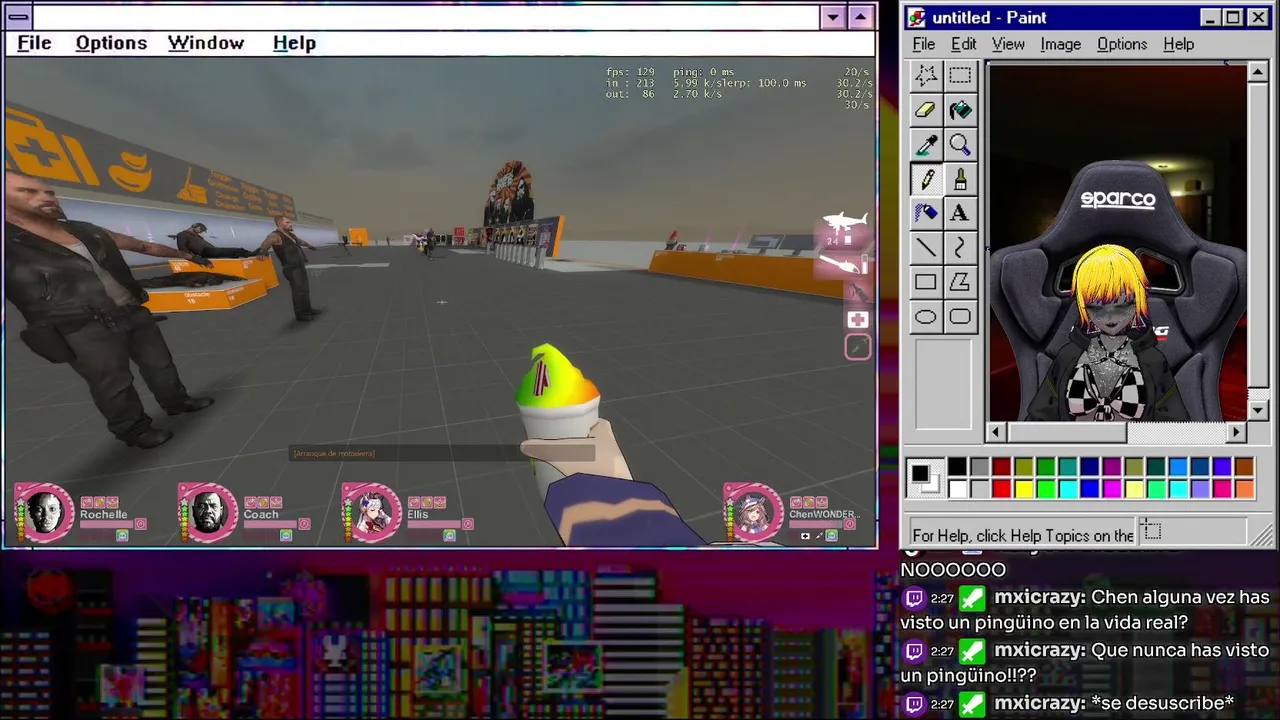Open the Window menu in the game window
1280x720 pixels.
click(x=206, y=43)
